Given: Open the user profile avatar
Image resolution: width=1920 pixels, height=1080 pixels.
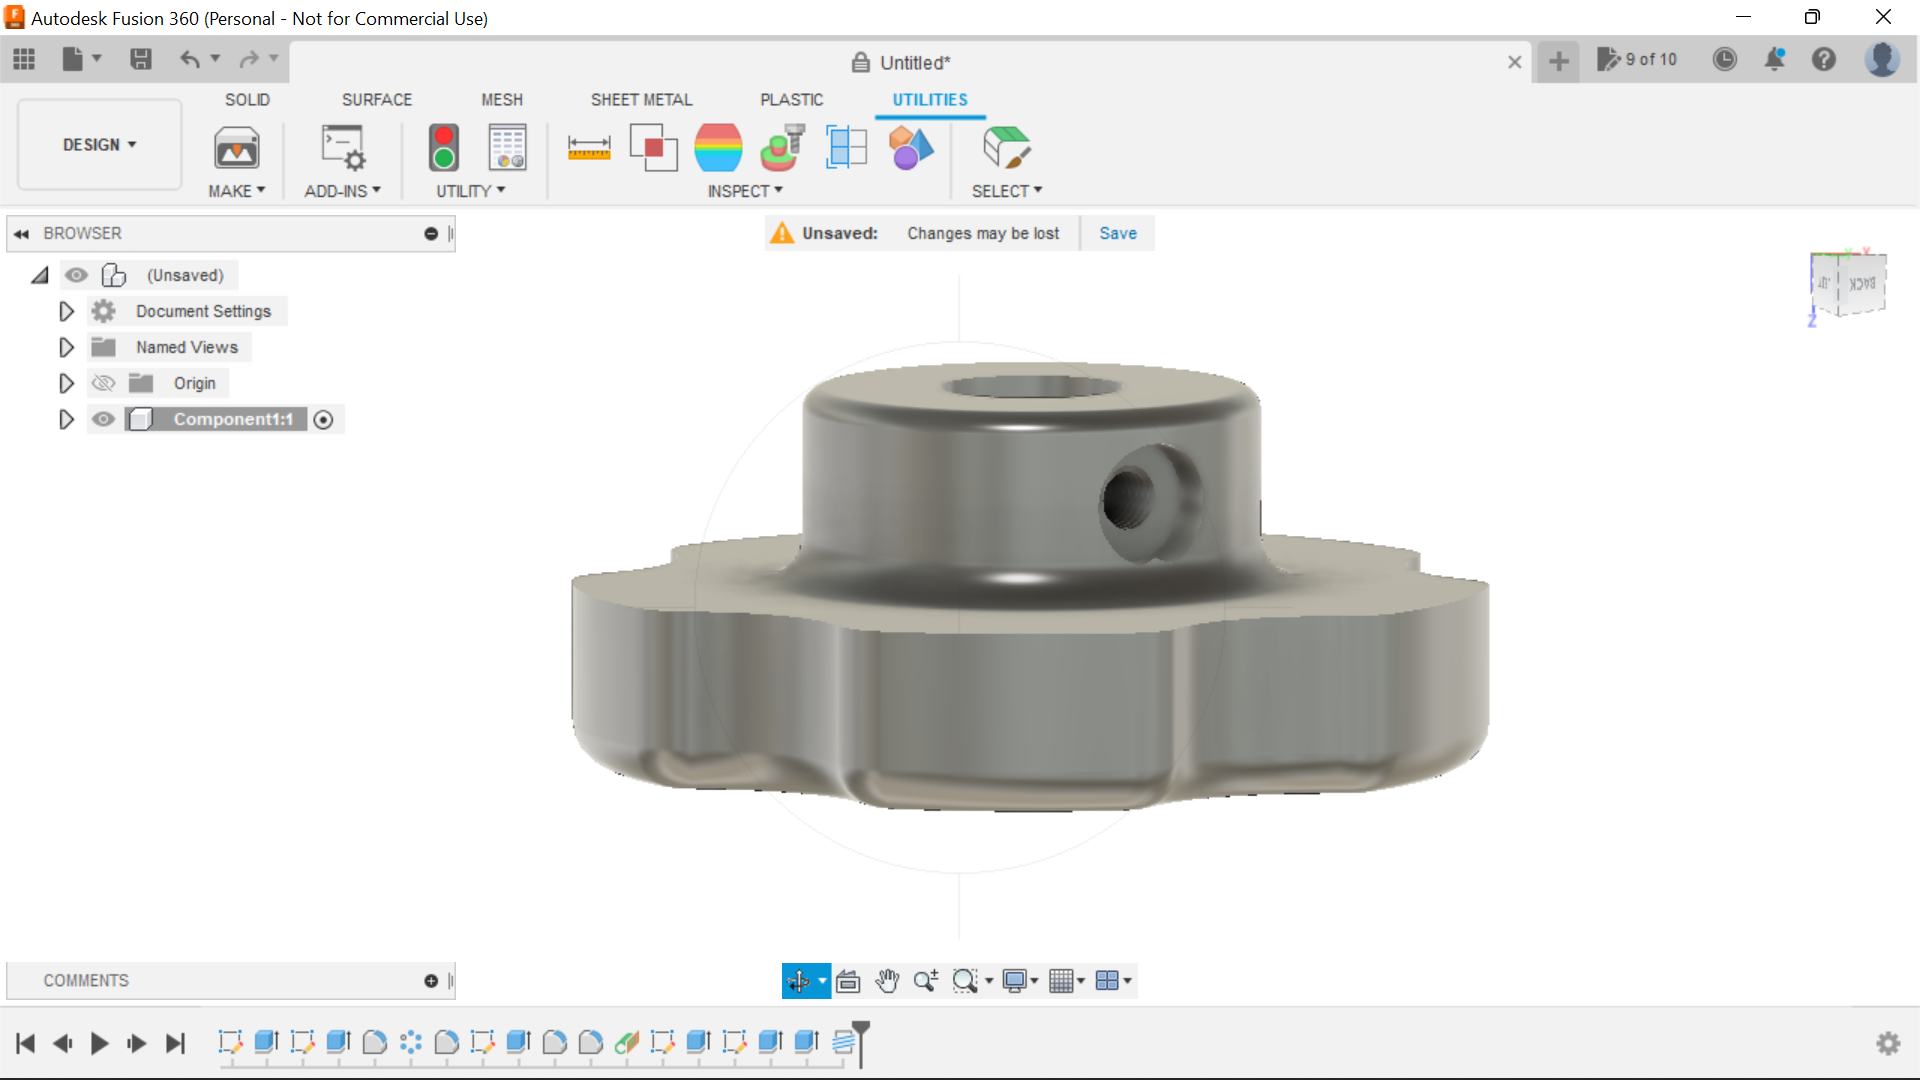Looking at the screenshot, I should [x=1883, y=60].
